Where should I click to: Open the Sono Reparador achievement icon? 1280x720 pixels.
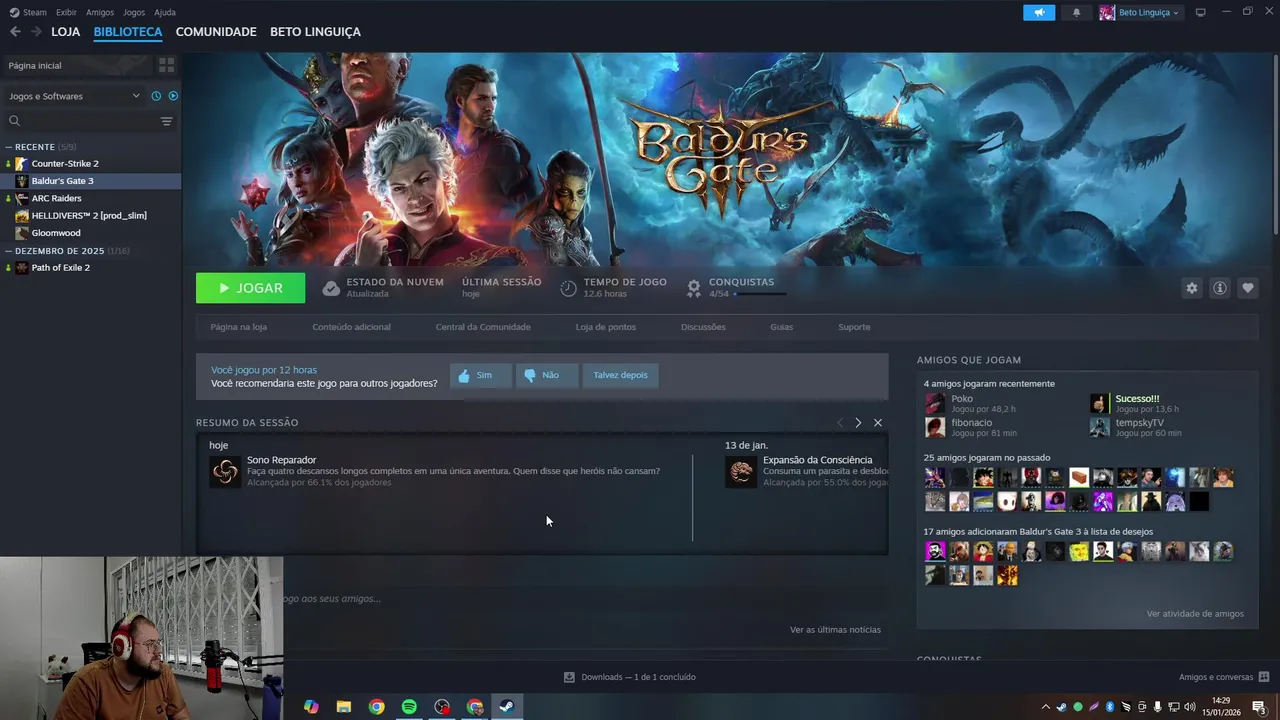(x=225, y=472)
